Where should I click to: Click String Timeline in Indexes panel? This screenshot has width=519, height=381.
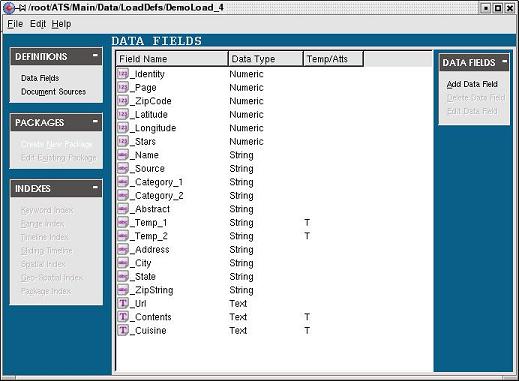click(46, 251)
